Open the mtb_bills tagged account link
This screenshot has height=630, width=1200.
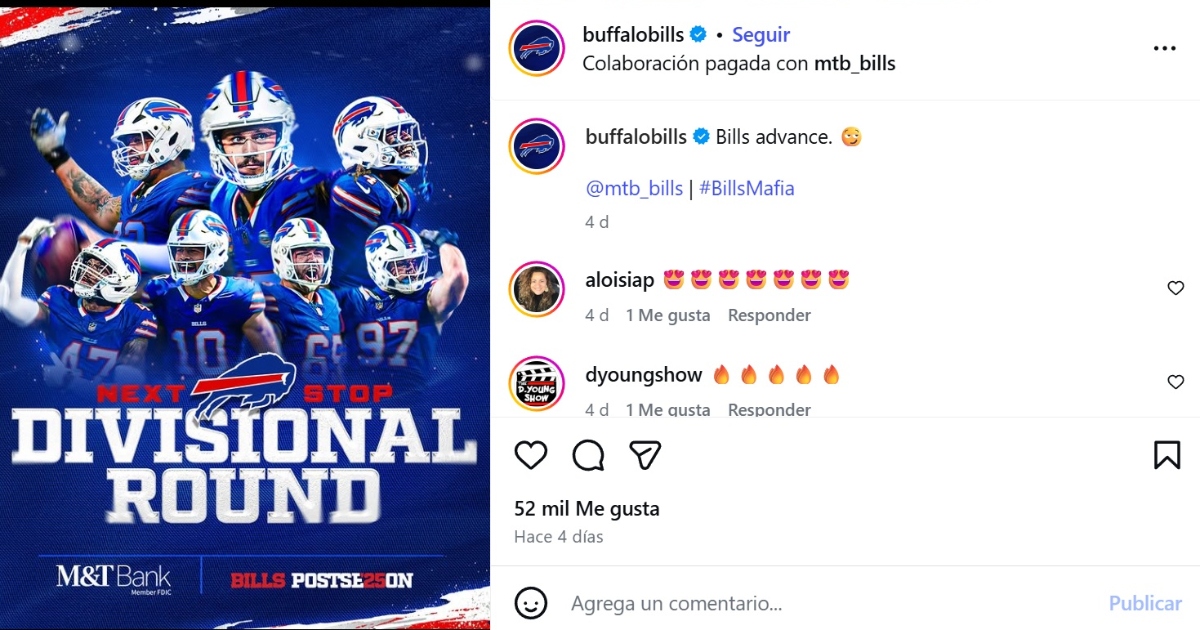click(633, 187)
